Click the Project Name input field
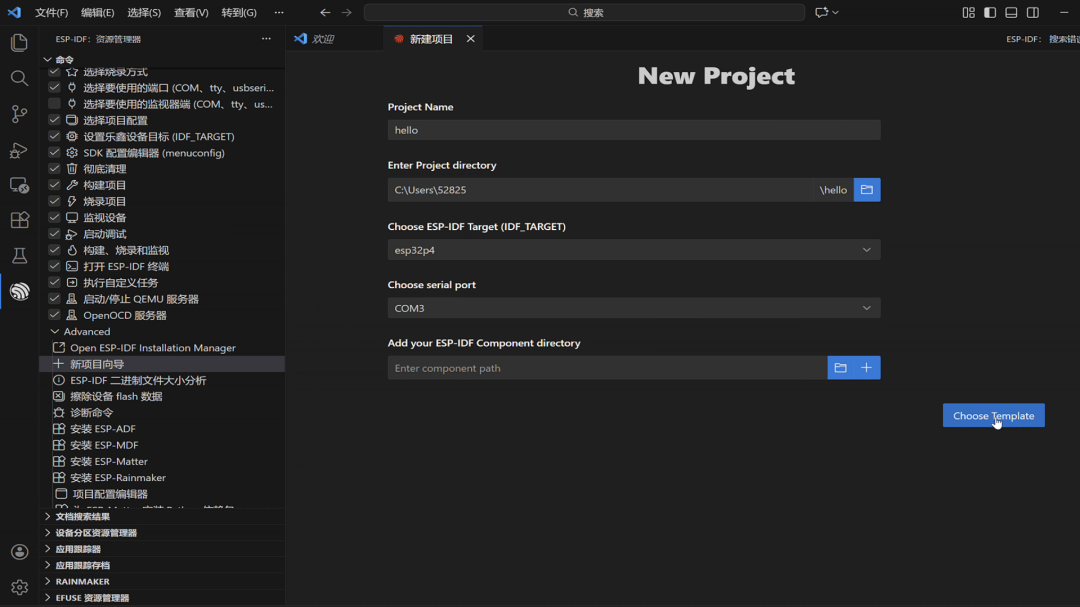 click(x=634, y=130)
